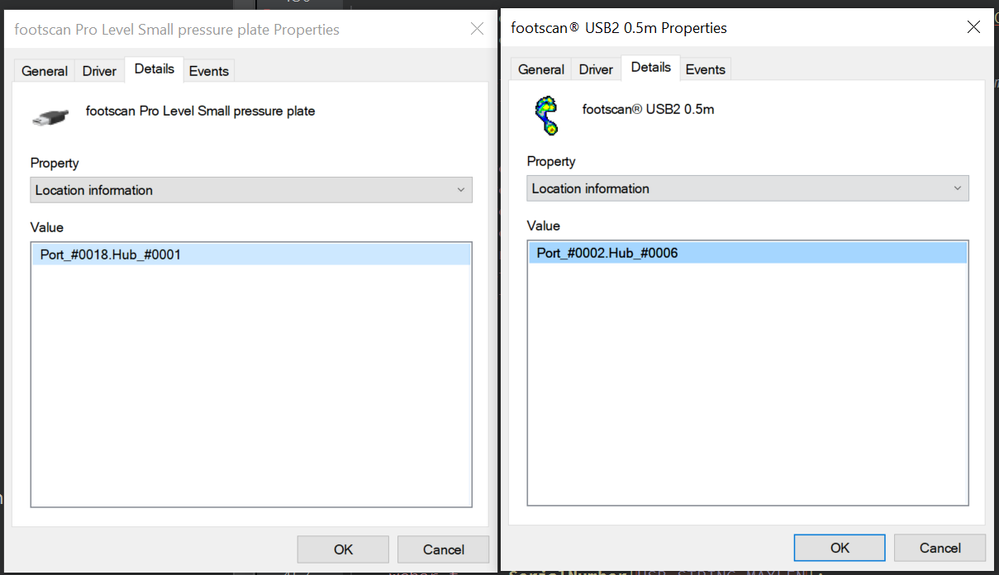Open Driver tab in USB2 0.5m dialog

pos(596,69)
